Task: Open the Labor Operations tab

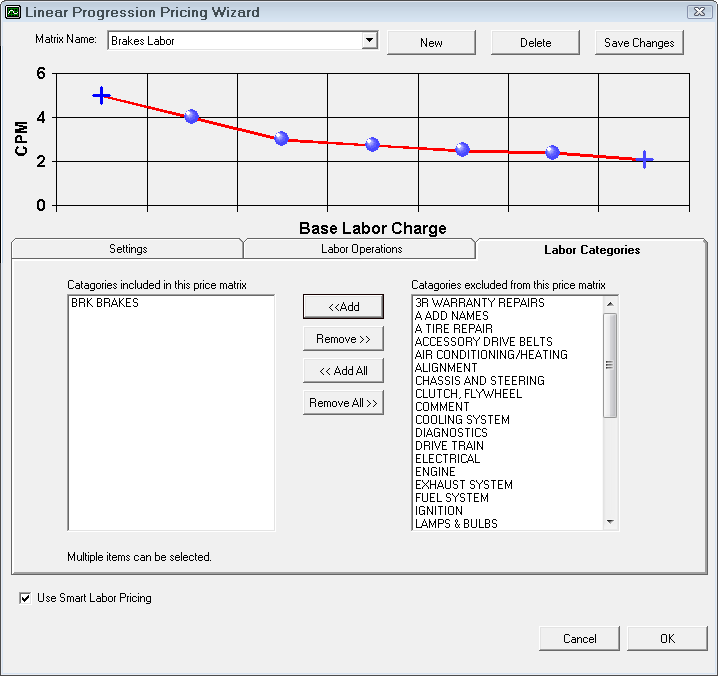Action: (x=361, y=249)
